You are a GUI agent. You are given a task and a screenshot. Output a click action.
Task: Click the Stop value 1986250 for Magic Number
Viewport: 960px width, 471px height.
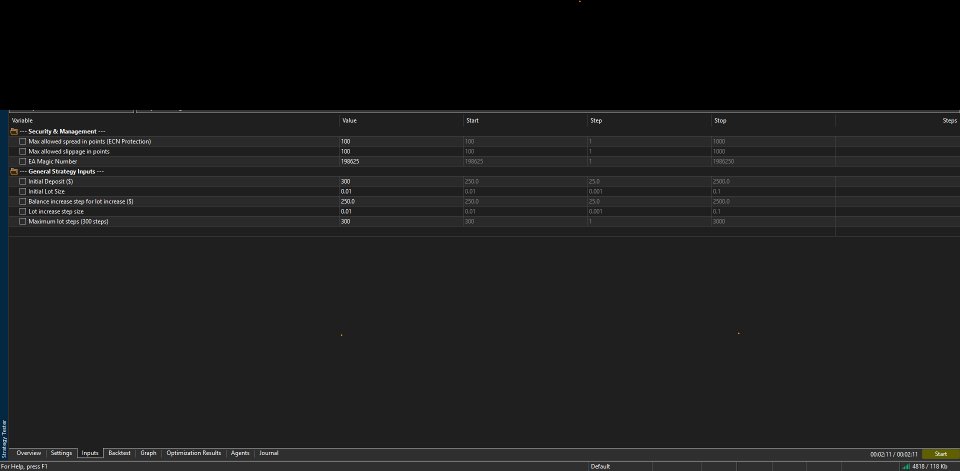(773, 162)
